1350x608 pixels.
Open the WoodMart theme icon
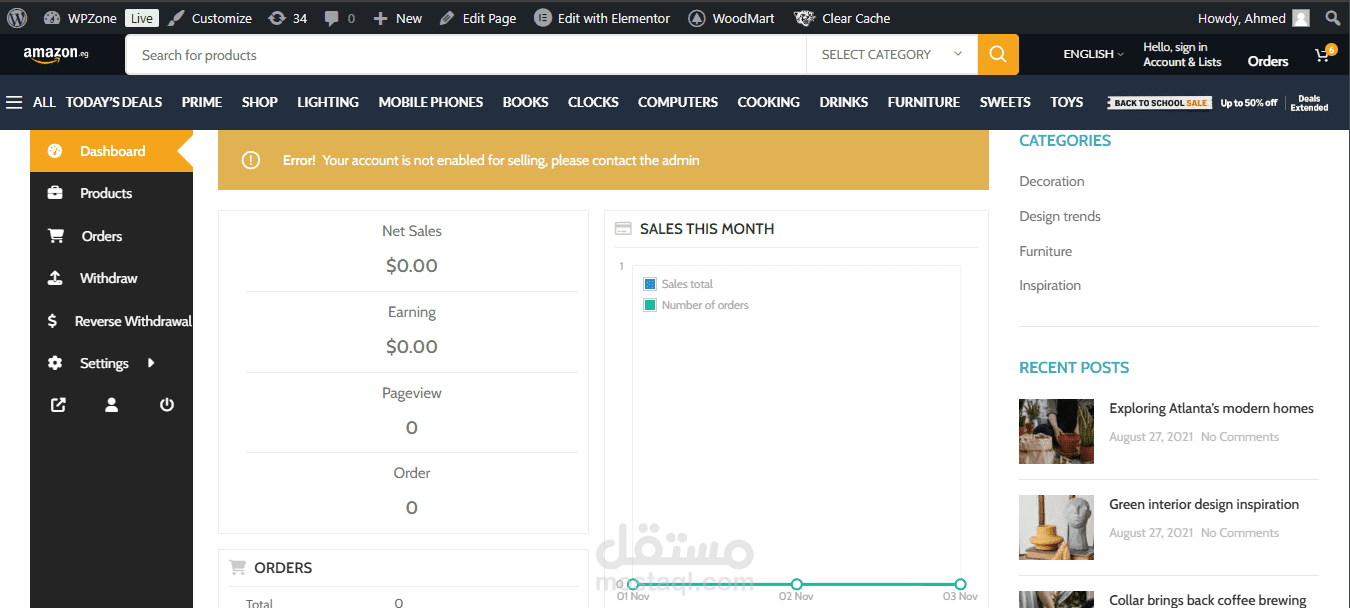pos(698,18)
